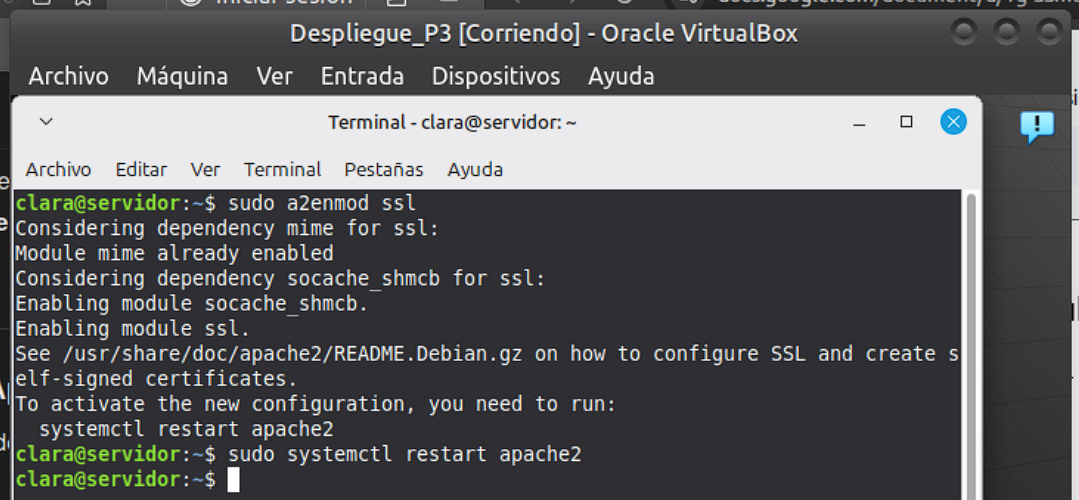This screenshot has width=1079, height=500.
Task: Open VirtualBox Archivo menu
Action: [x=68, y=76]
